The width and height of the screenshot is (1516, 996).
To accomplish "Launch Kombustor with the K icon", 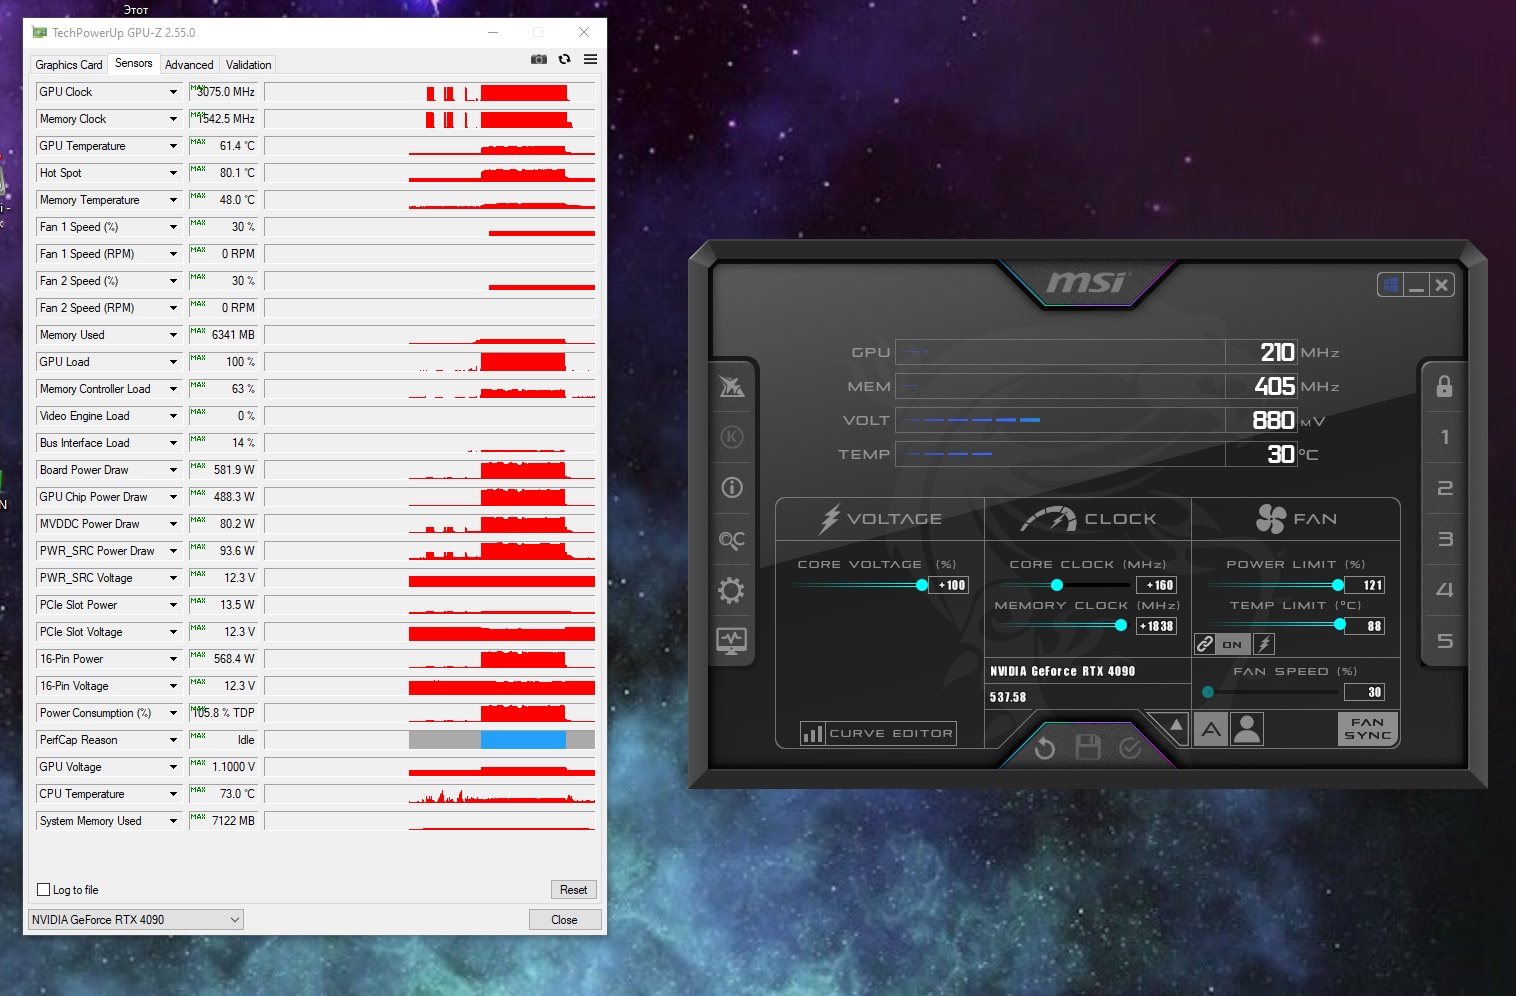I will [x=732, y=437].
